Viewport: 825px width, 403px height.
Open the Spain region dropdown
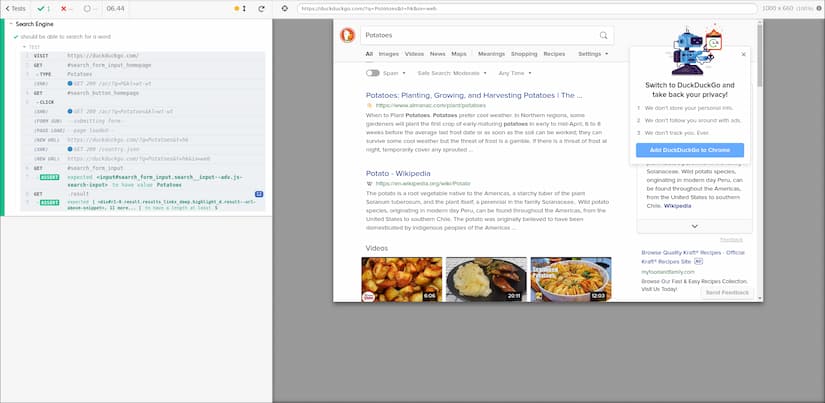pos(395,73)
